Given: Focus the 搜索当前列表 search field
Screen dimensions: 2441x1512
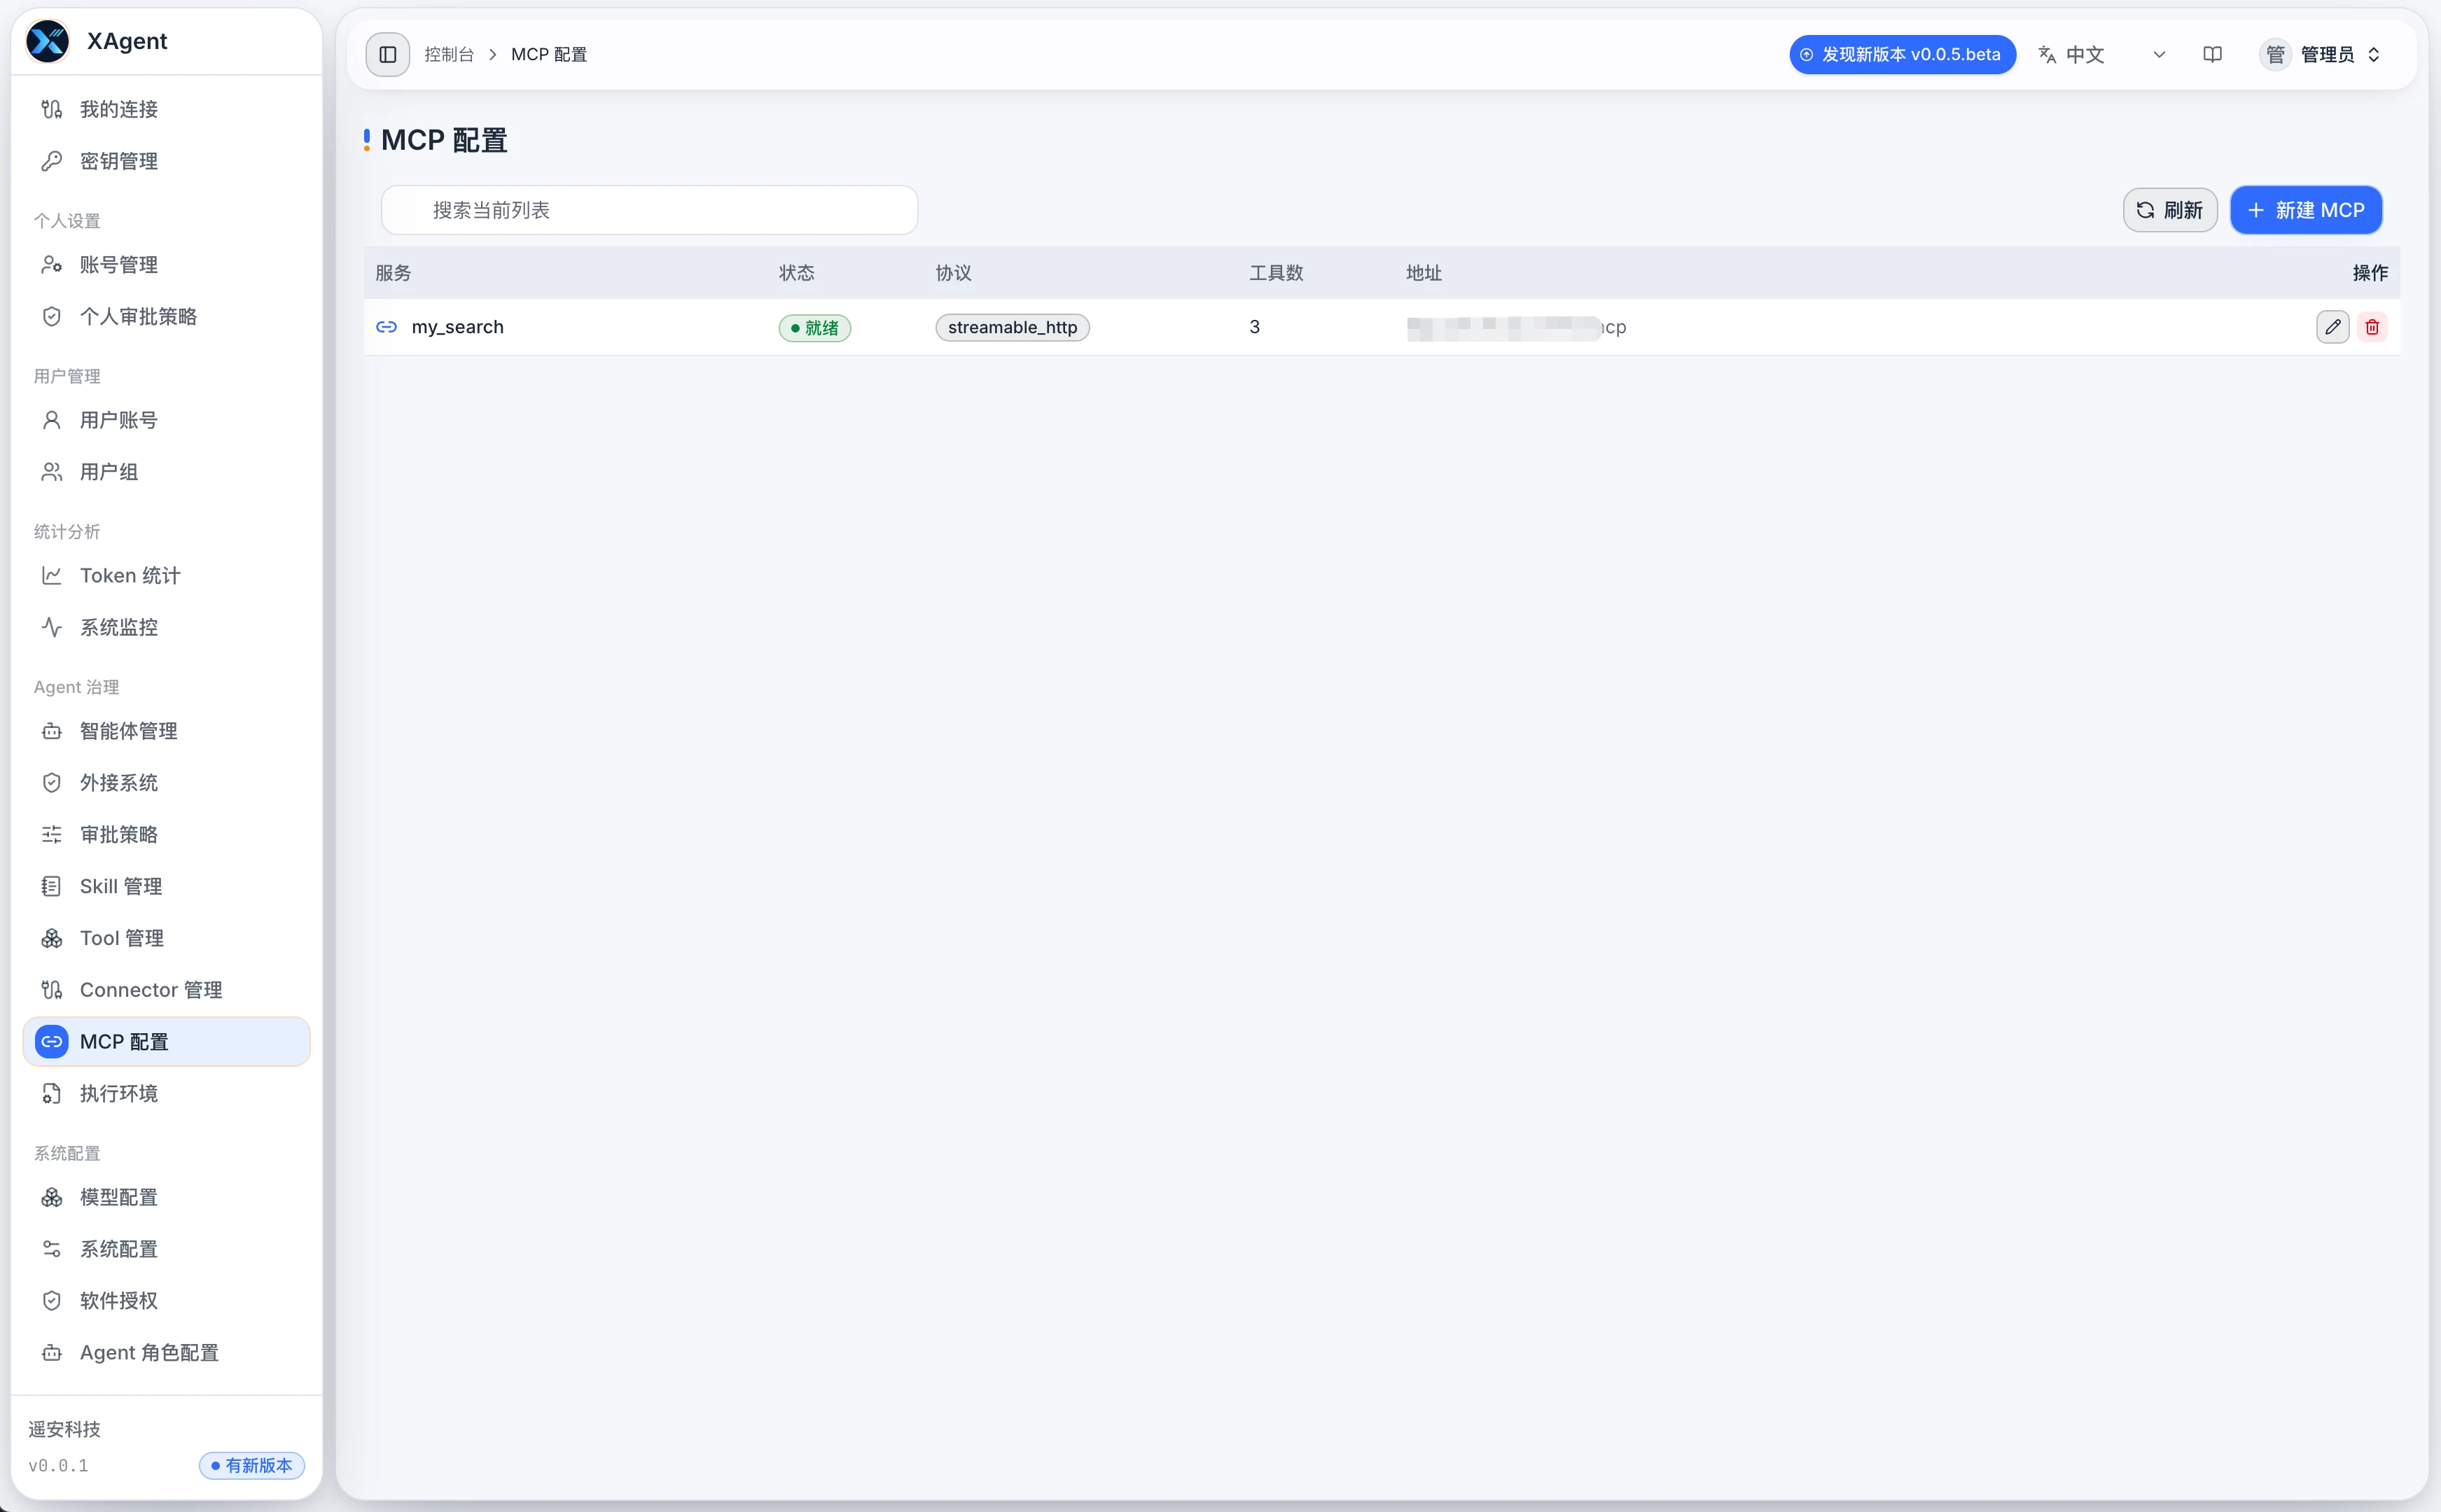Looking at the screenshot, I should coord(649,210).
